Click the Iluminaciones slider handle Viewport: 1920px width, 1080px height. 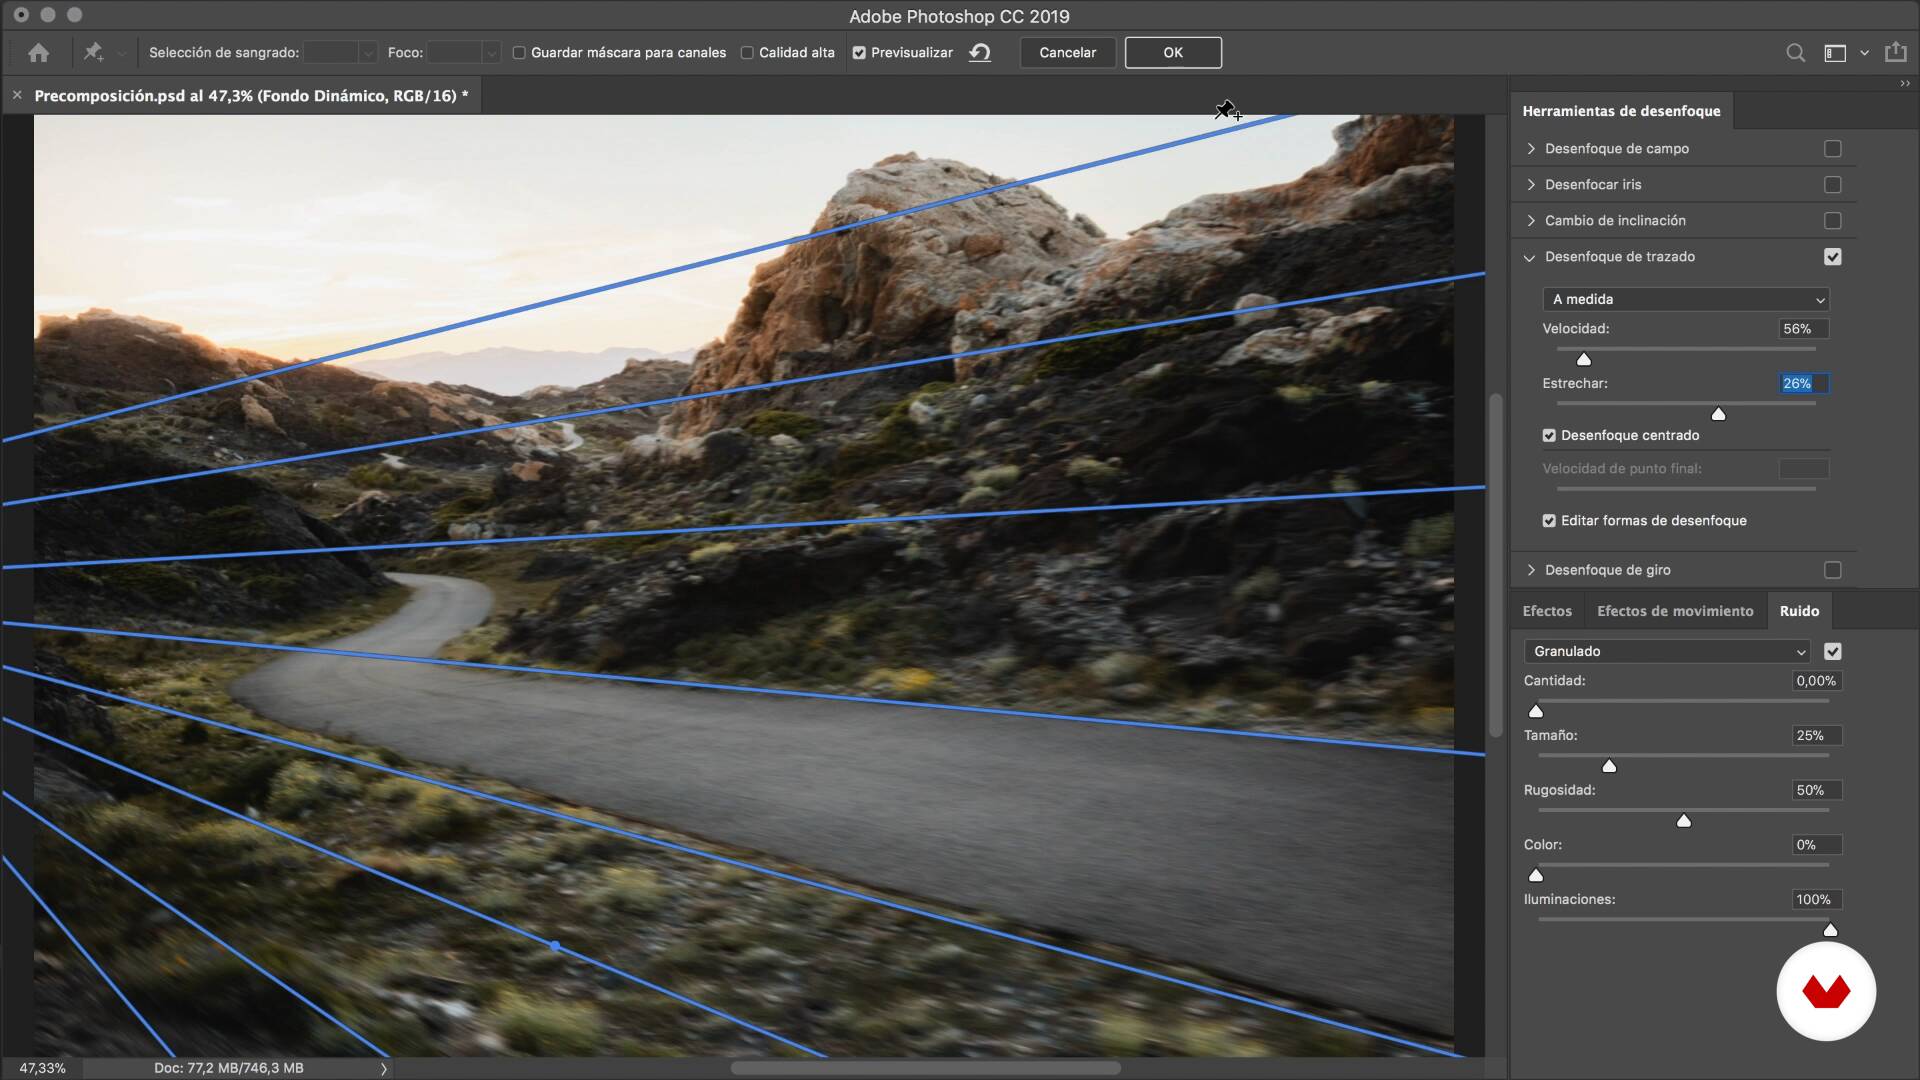tap(1830, 930)
